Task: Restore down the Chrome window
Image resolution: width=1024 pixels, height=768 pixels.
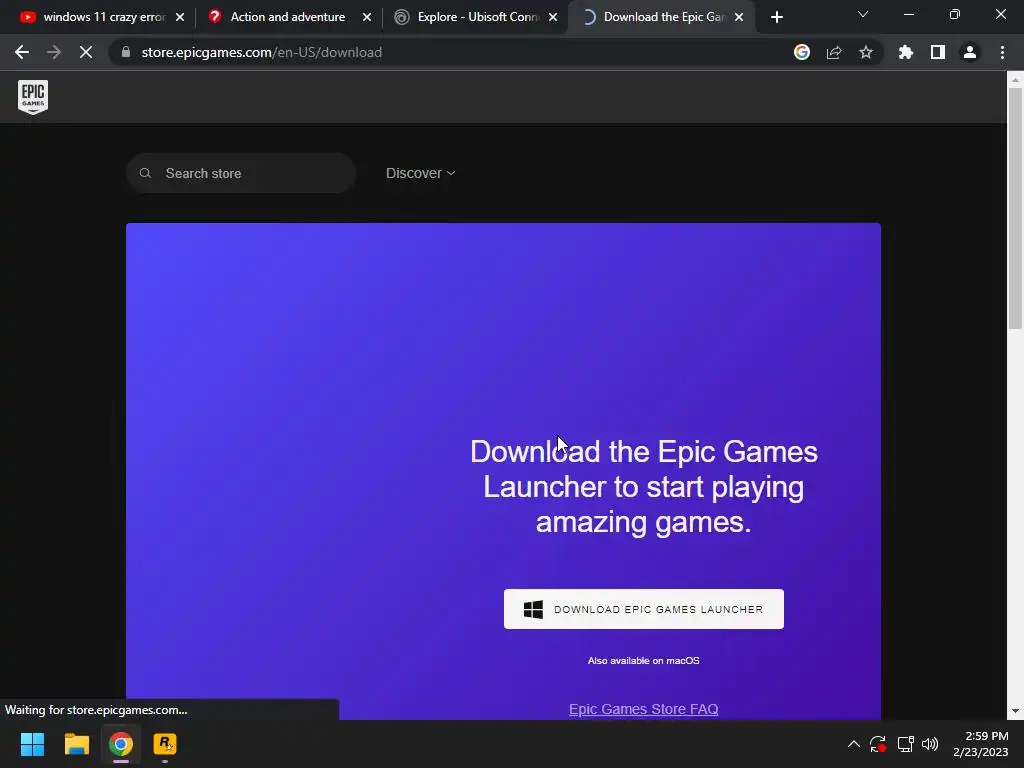Action: (x=955, y=14)
